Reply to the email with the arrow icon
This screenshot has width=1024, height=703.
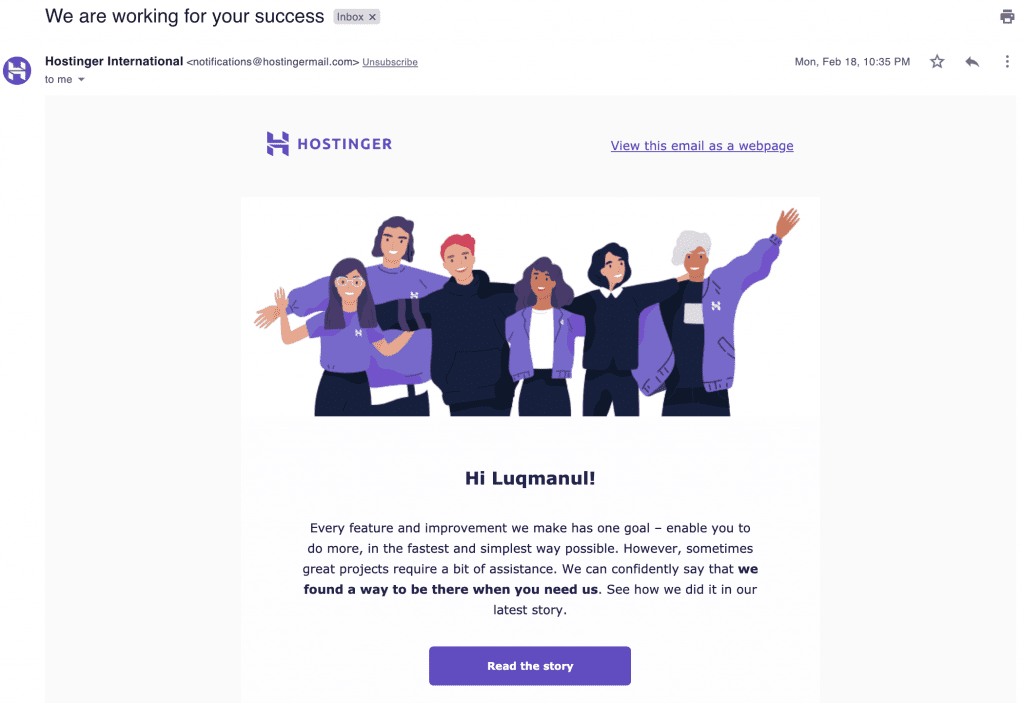972,61
